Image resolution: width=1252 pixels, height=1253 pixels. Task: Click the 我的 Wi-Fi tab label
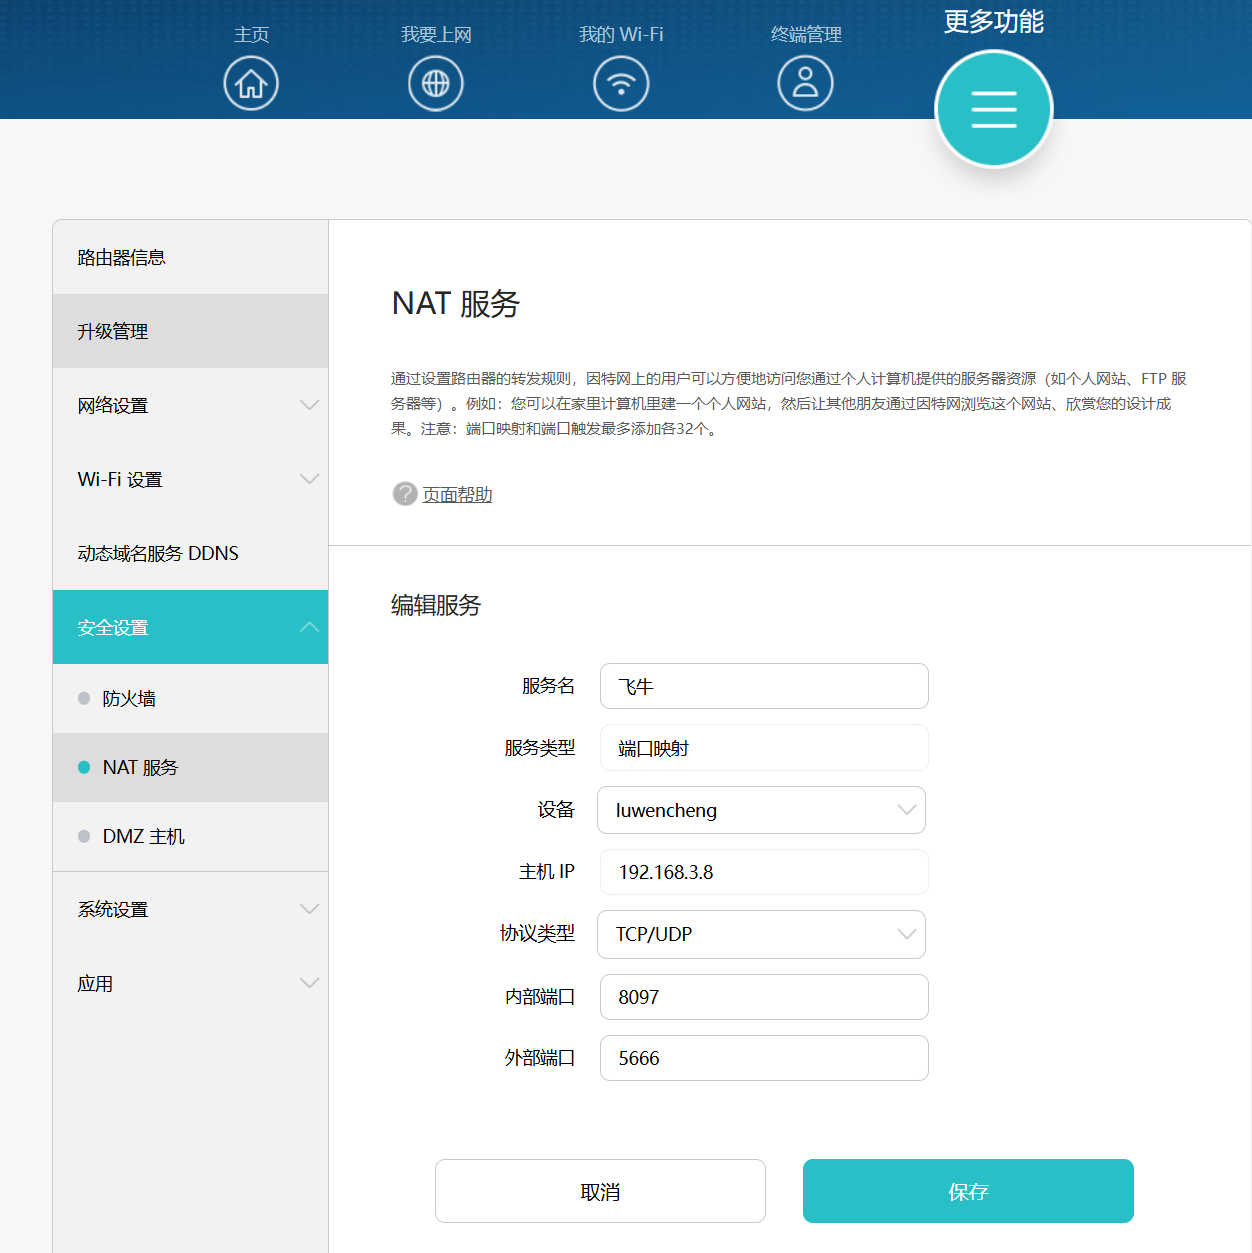[x=621, y=35]
